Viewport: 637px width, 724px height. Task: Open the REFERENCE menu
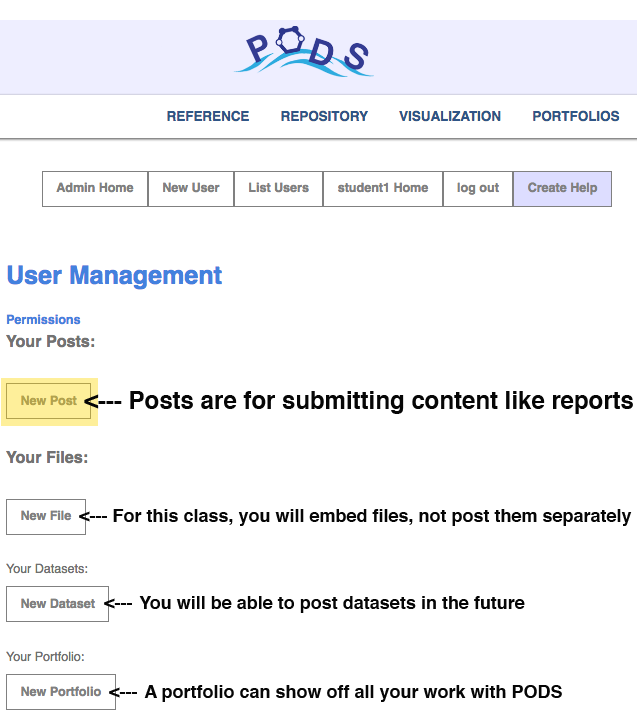(x=208, y=116)
